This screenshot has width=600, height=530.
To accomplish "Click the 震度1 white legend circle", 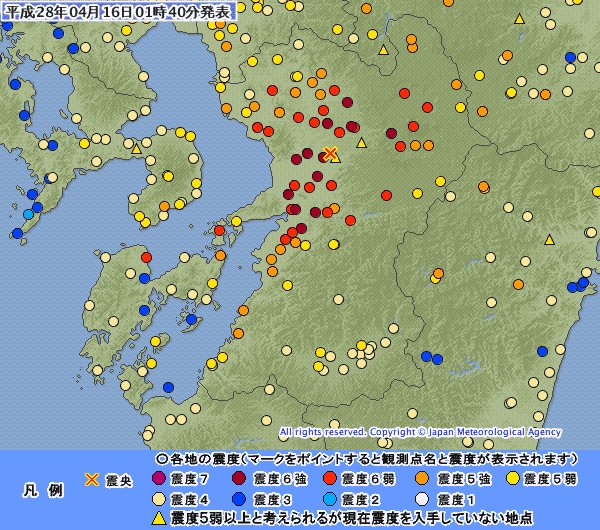I will [x=422, y=499].
